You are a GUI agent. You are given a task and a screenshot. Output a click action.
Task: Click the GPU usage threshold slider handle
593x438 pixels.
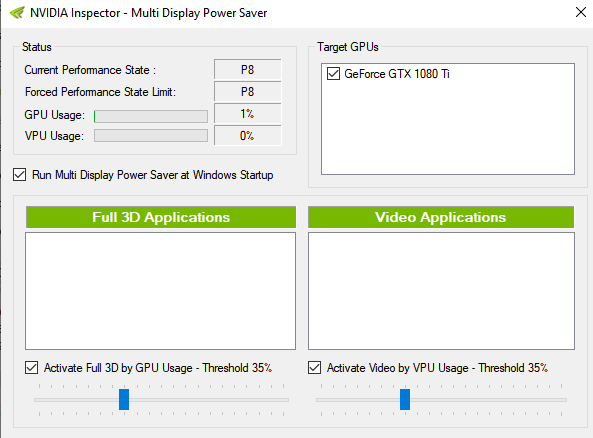coord(124,399)
